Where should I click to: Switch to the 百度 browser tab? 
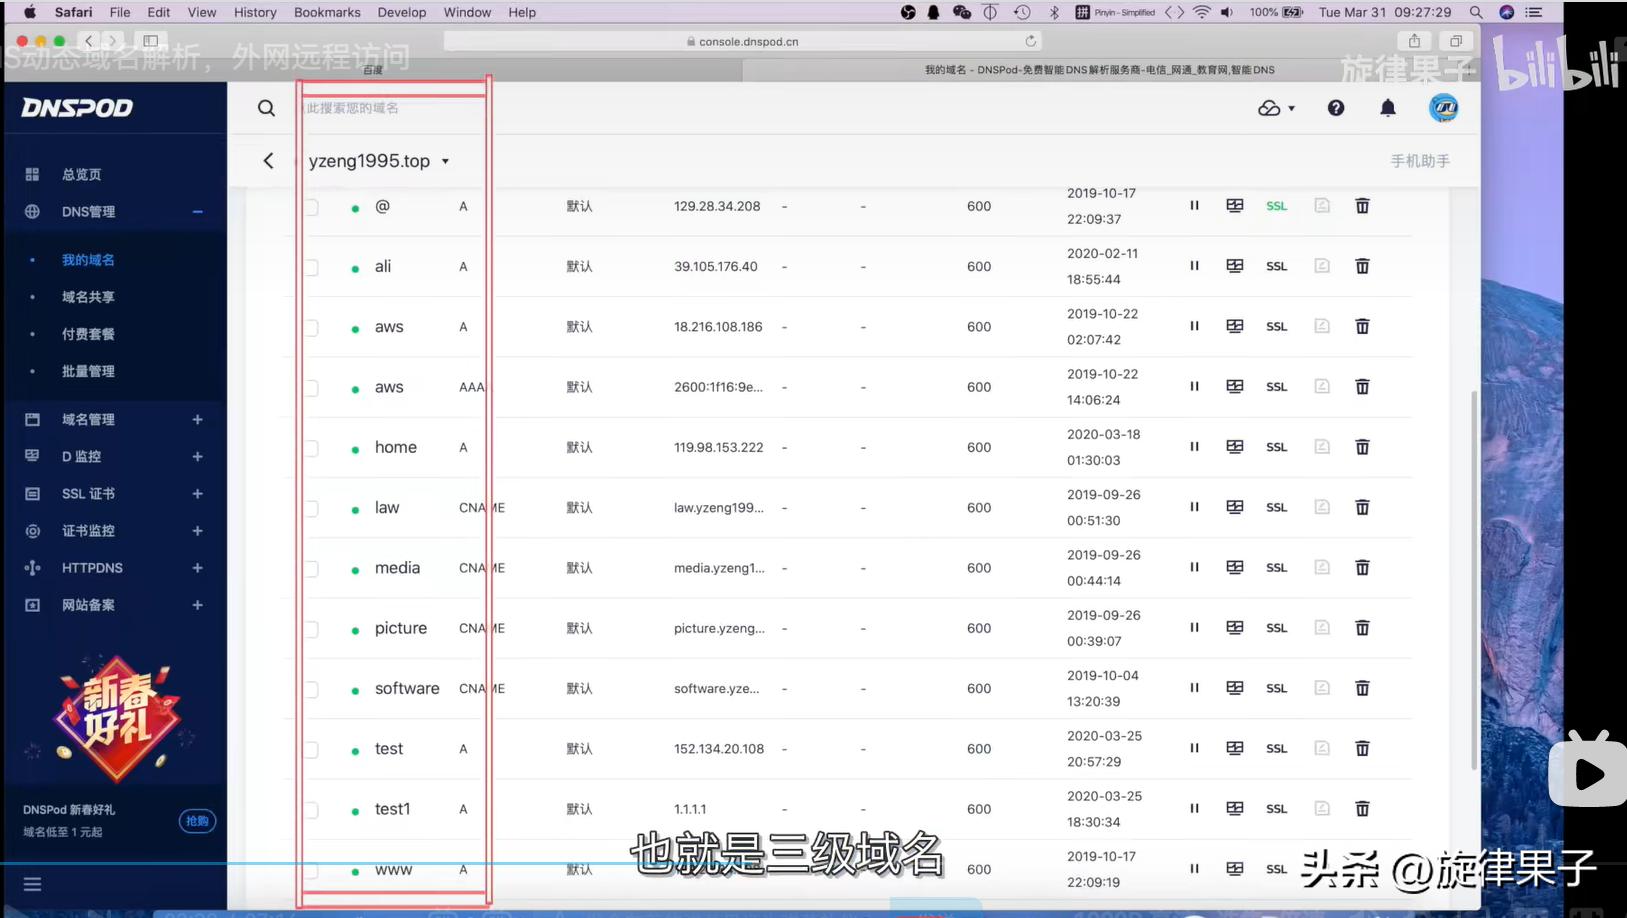(373, 69)
